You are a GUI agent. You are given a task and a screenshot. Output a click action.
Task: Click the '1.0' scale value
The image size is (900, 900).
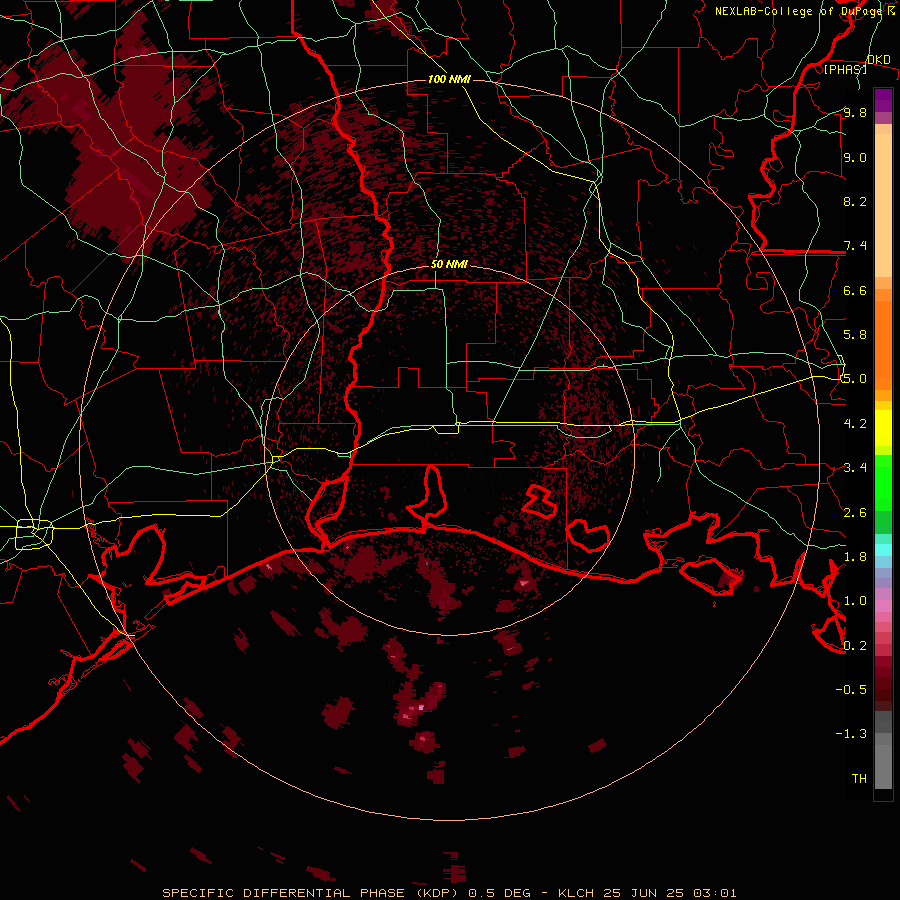point(855,601)
